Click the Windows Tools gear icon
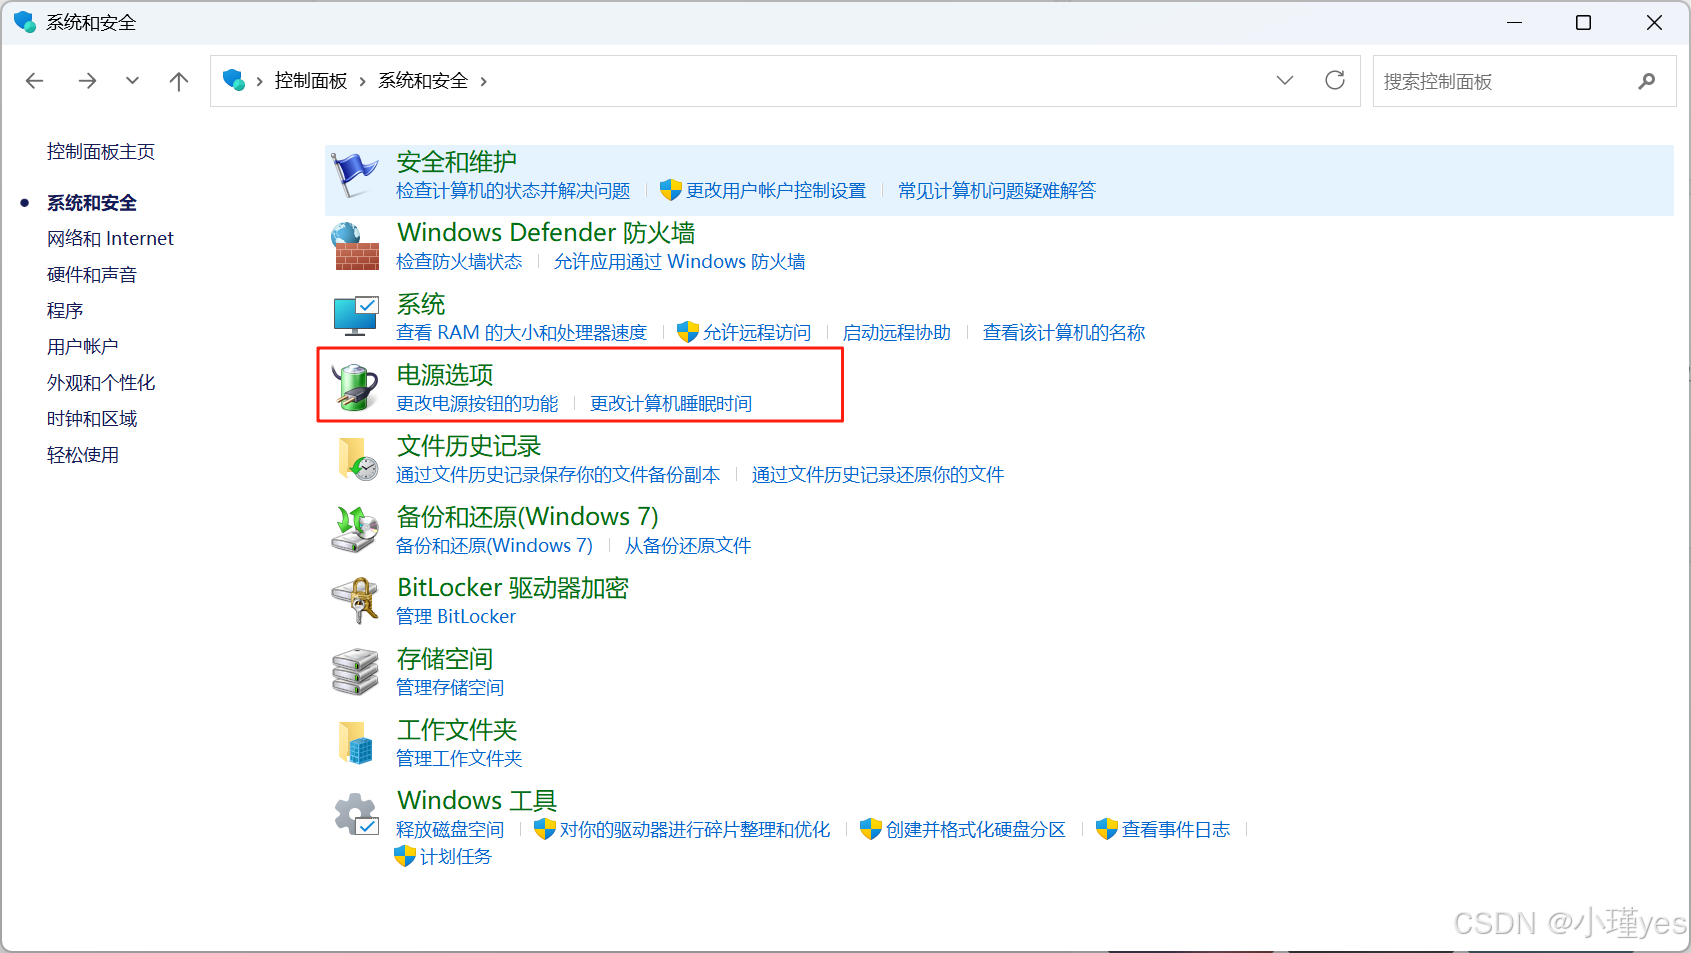 pos(355,814)
